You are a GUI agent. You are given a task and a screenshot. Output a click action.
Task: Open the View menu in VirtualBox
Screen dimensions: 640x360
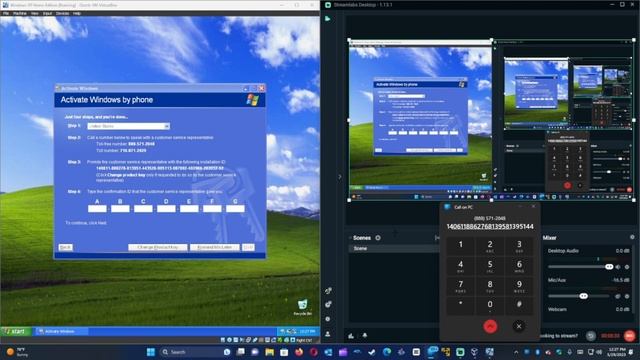point(35,13)
